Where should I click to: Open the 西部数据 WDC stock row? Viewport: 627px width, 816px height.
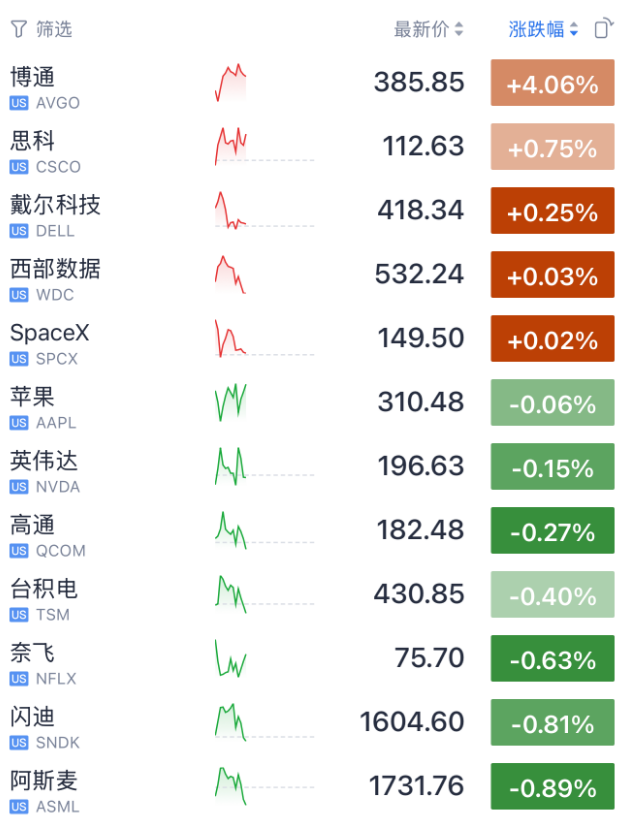[312, 275]
